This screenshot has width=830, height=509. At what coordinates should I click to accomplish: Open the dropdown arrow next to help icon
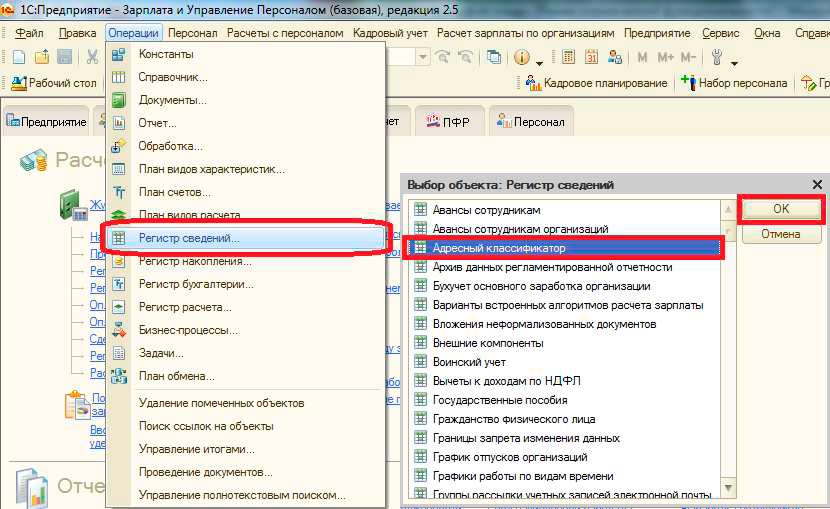coord(540,59)
